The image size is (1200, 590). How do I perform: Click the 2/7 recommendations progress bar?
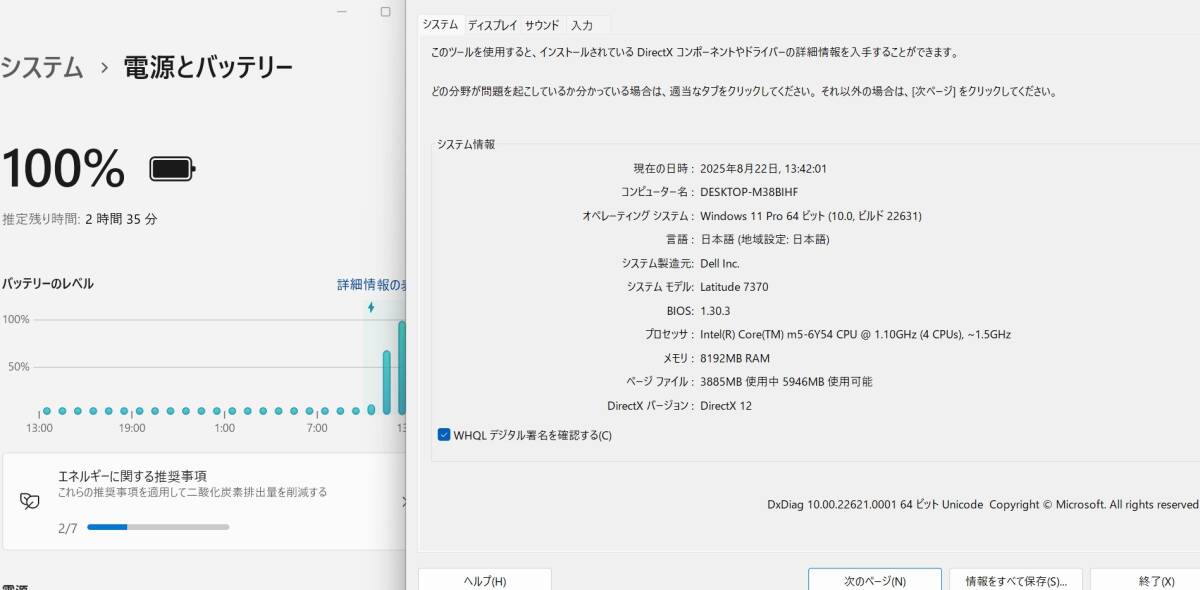[x=156, y=527]
